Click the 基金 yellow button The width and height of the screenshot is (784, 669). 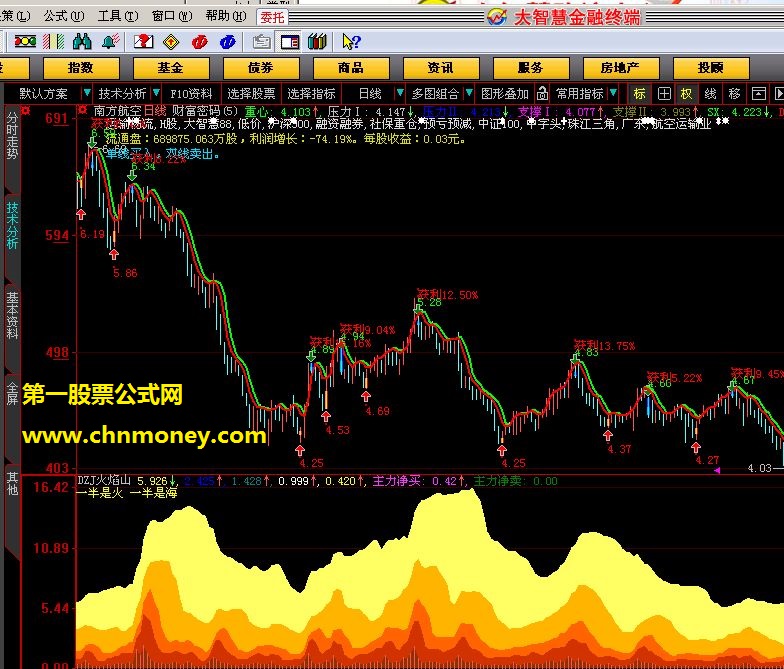tap(171, 68)
